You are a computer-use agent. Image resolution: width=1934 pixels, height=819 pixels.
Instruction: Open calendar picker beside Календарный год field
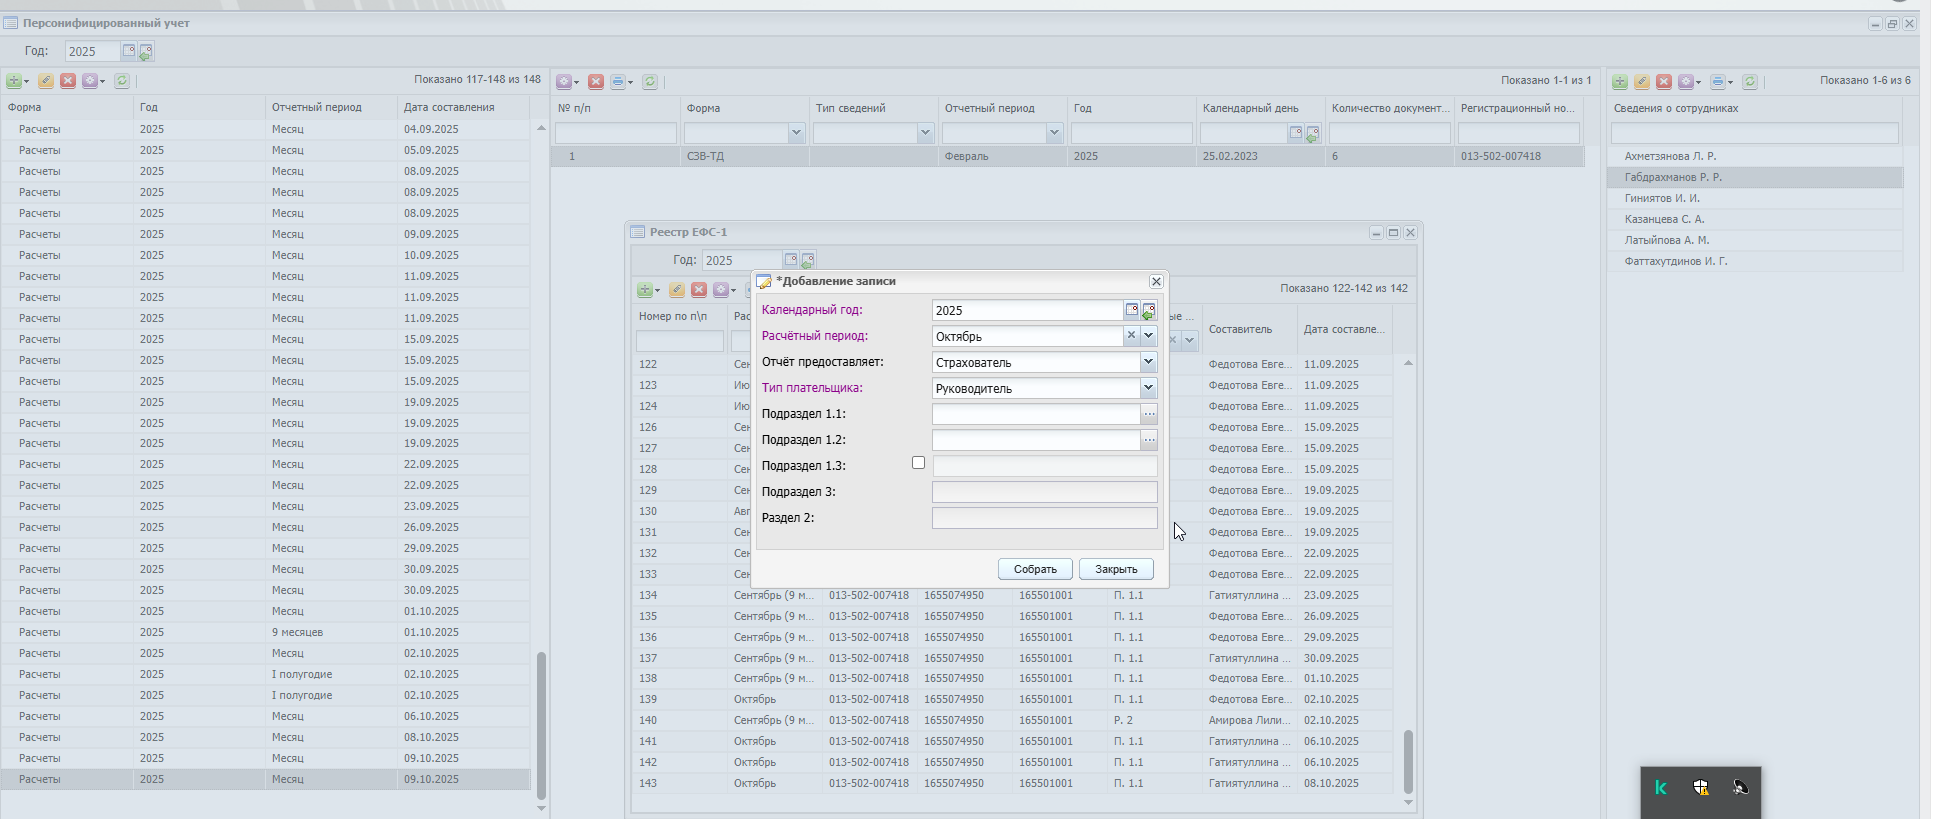point(1131,310)
